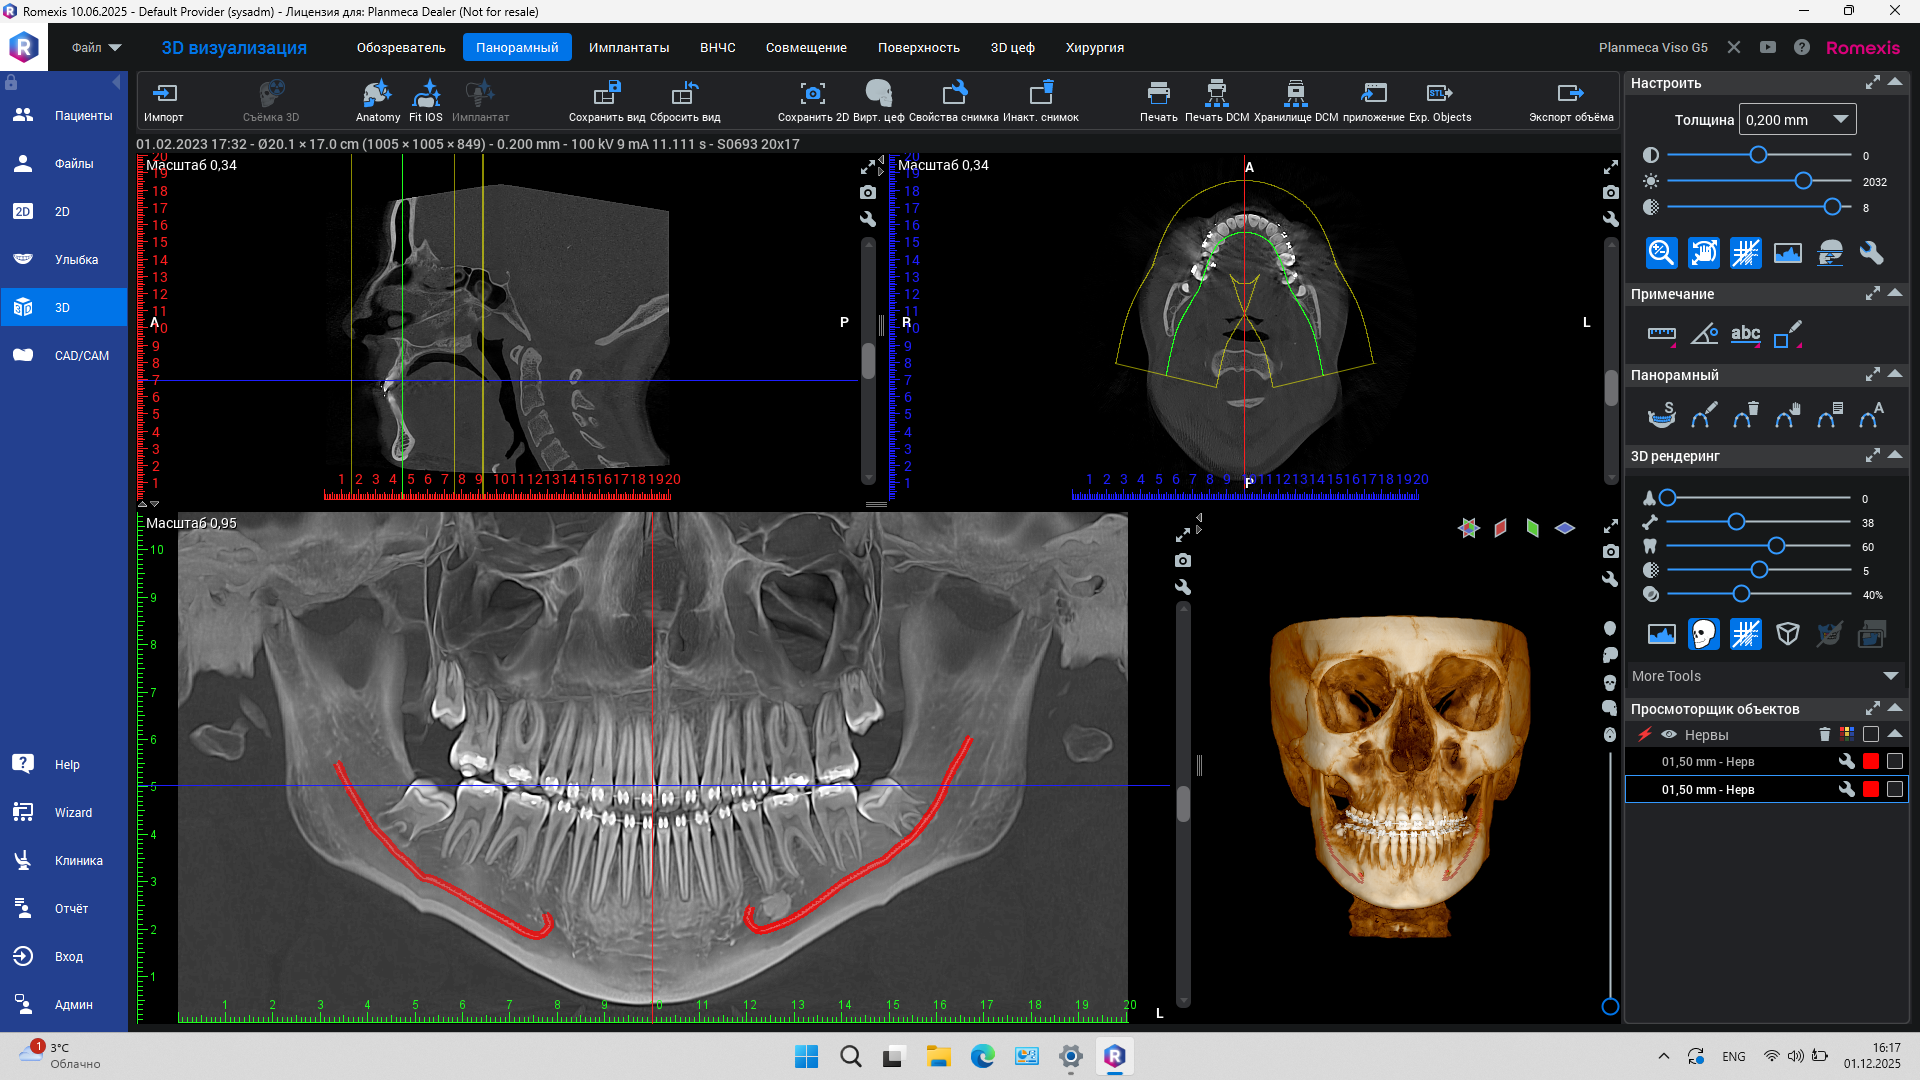Click the skull rendering preset icon
Viewport: 1920px width, 1080px height.
pyautogui.click(x=1703, y=634)
